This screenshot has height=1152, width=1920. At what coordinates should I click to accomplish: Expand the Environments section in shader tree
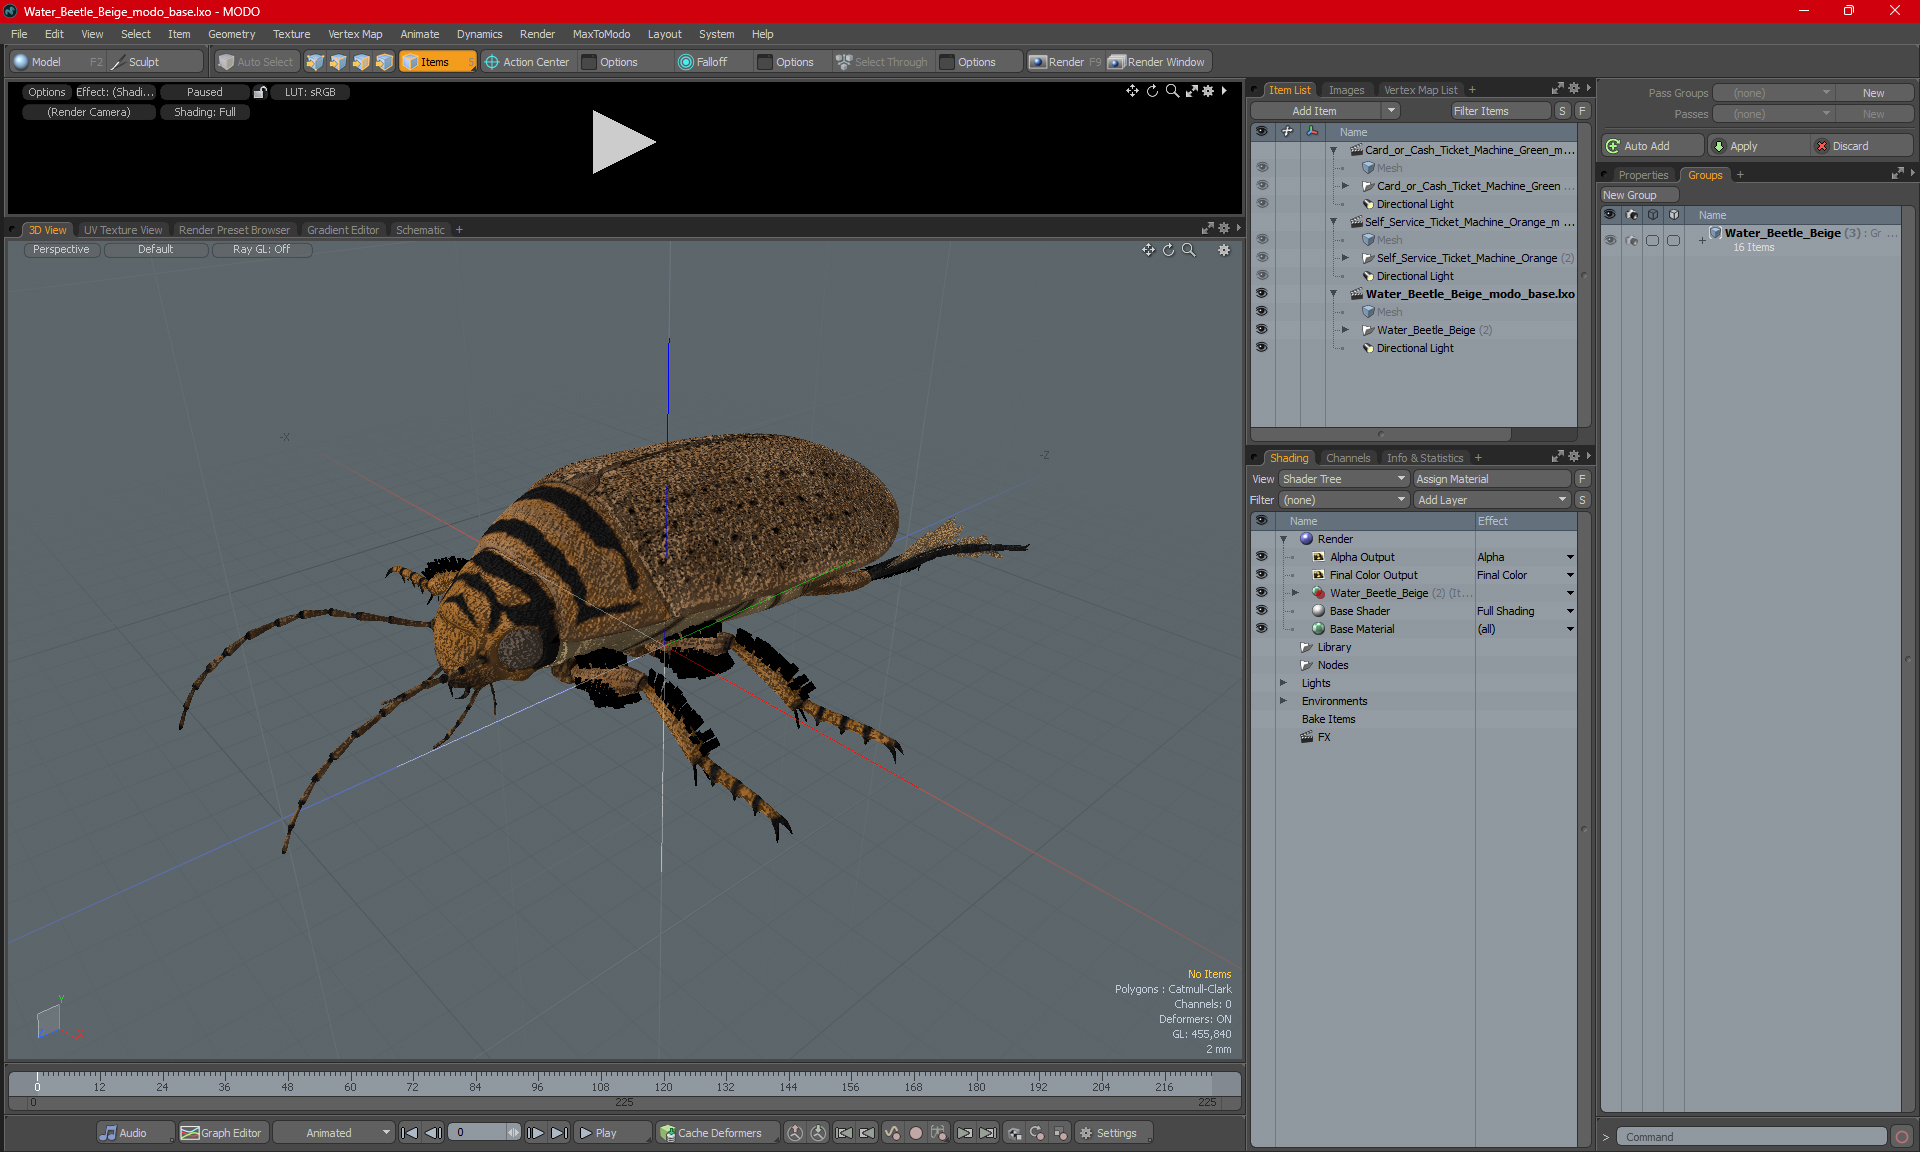tap(1285, 699)
